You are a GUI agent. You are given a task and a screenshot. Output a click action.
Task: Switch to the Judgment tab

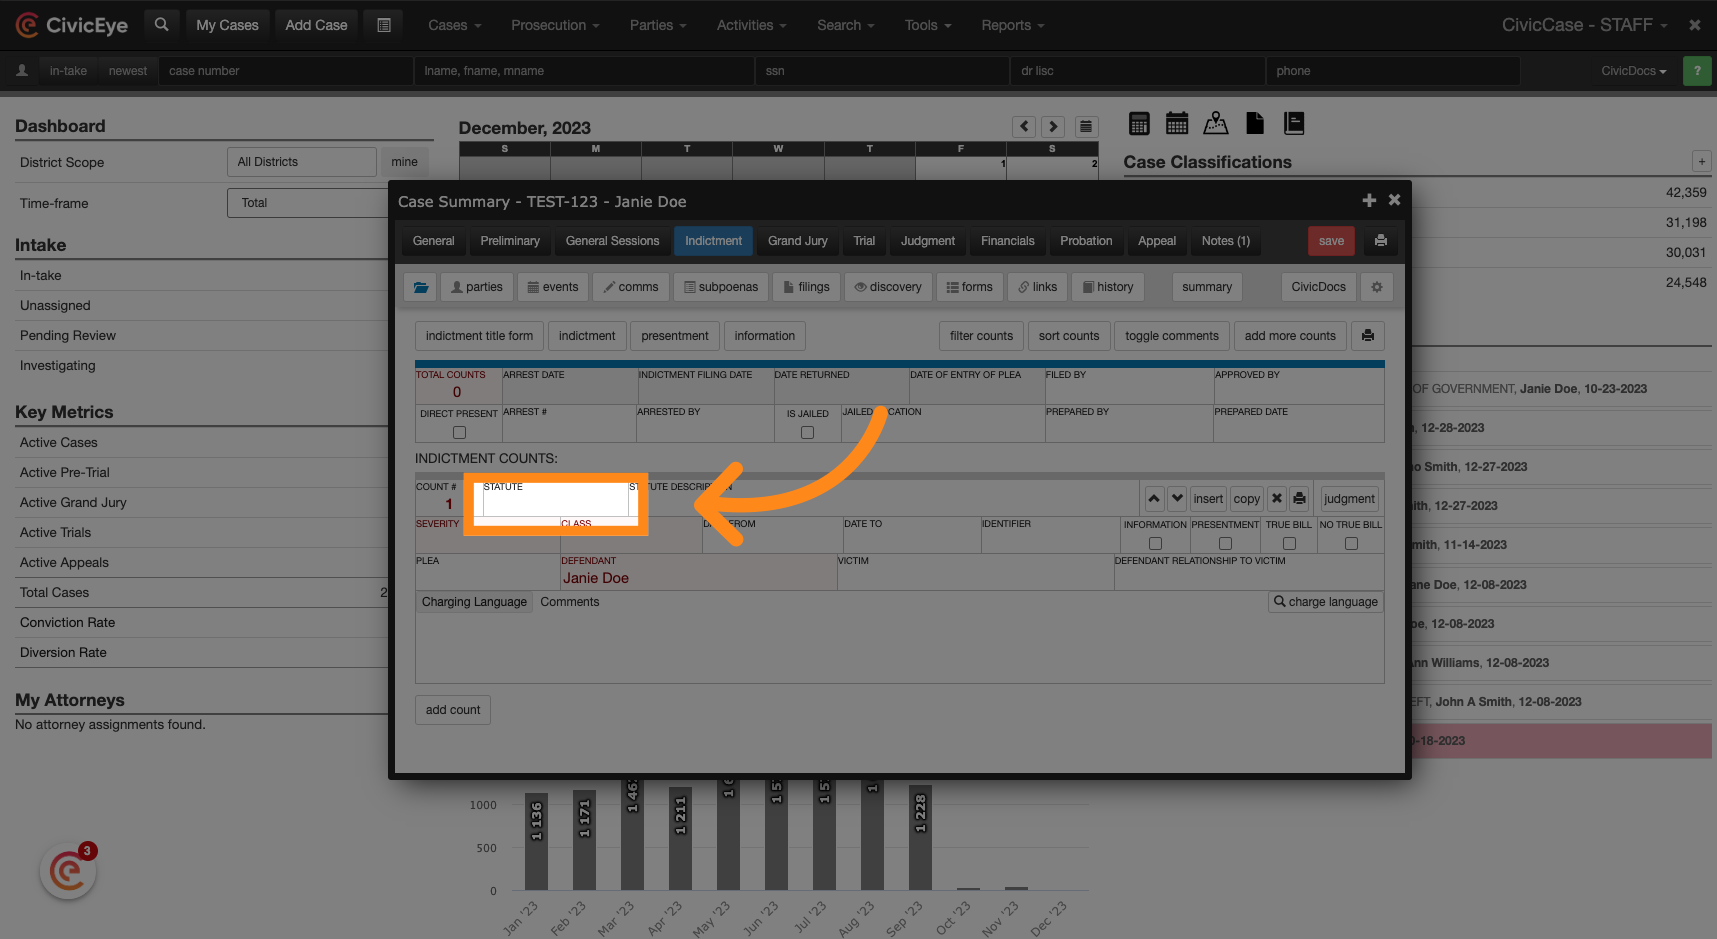coord(928,241)
